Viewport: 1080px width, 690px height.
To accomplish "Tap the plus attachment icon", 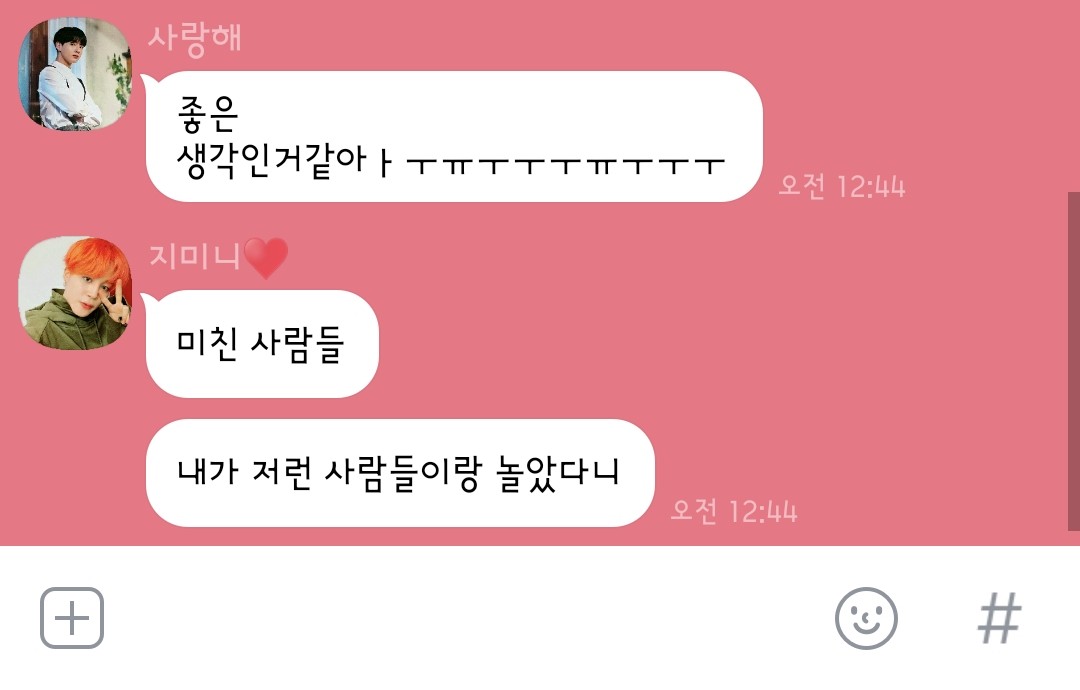I will pos(72,618).
